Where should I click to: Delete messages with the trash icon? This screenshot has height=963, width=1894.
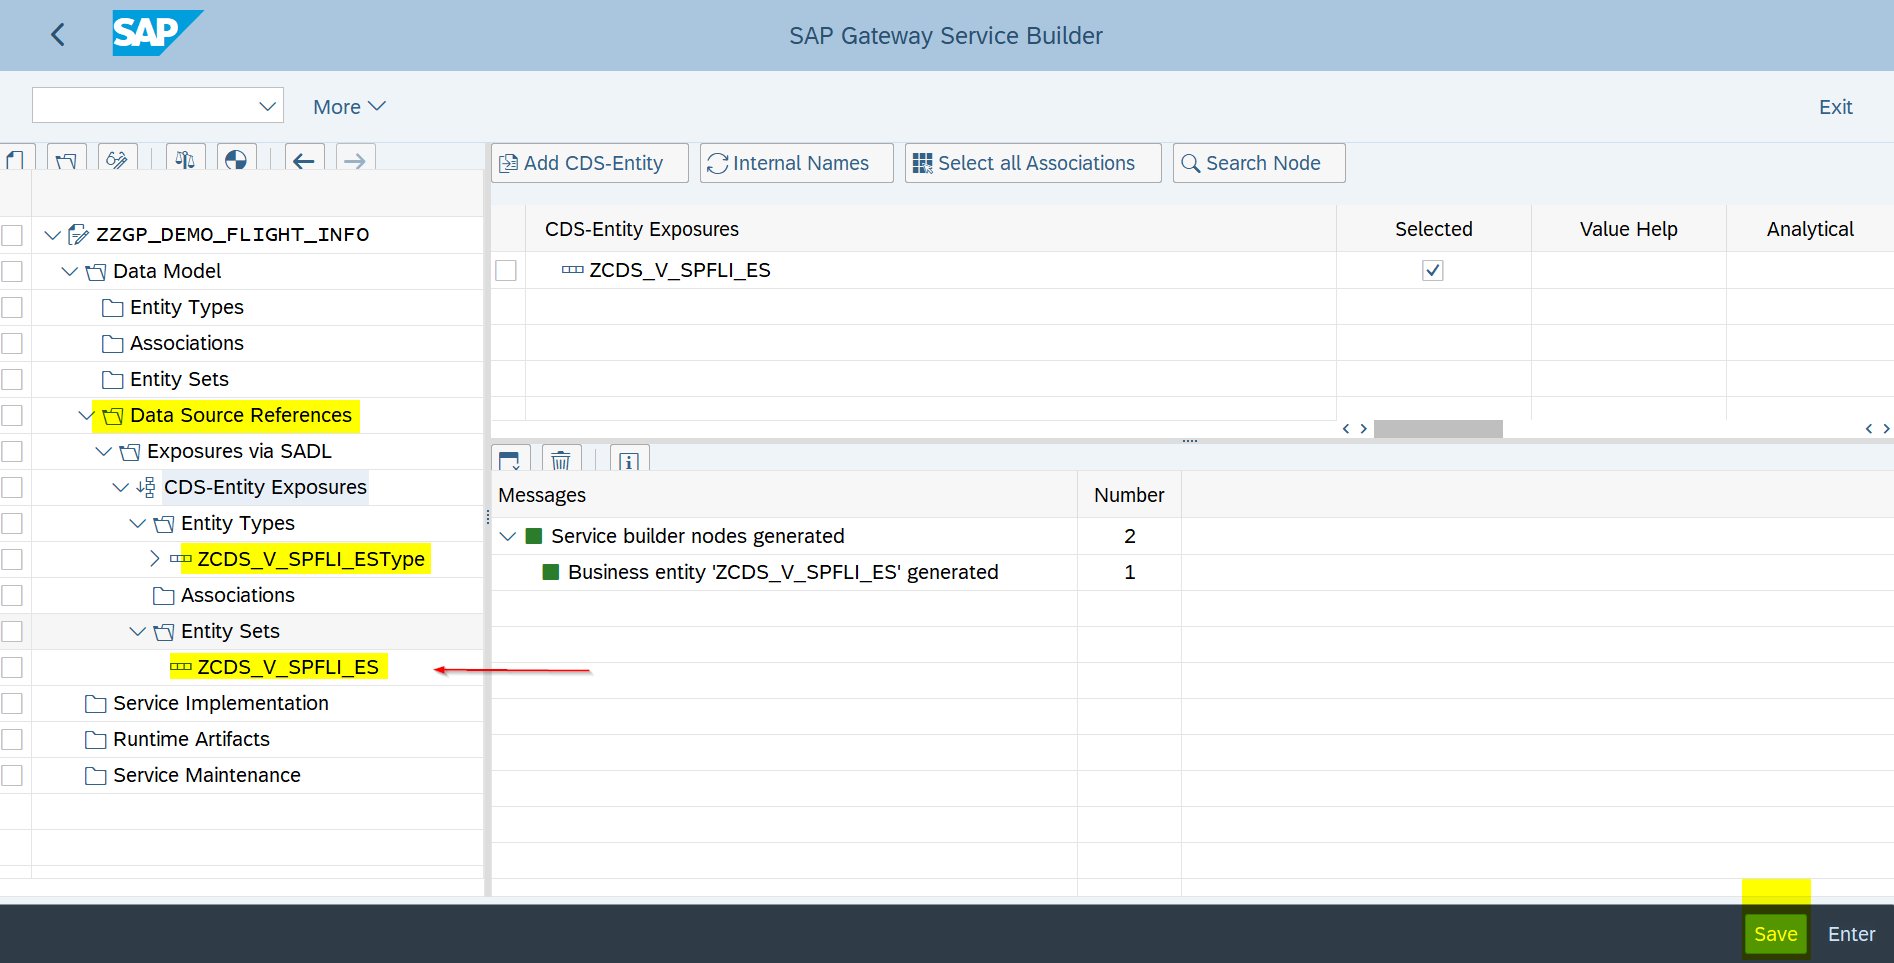(561, 460)
